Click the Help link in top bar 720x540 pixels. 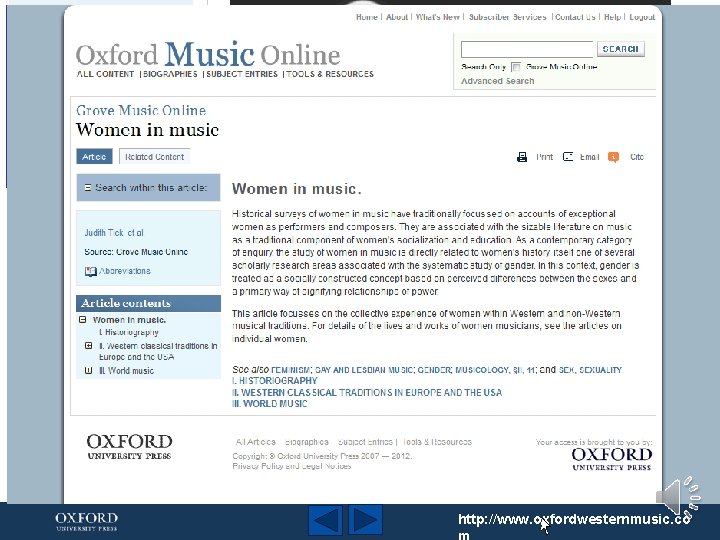click(x=612, y=17)
